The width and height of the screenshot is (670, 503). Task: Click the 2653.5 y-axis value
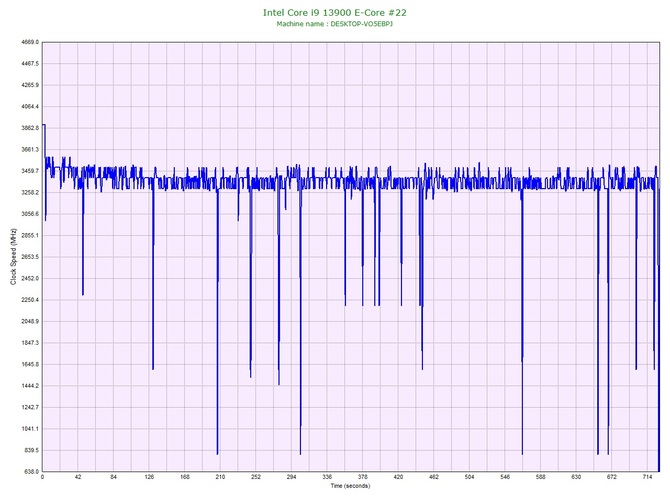[30, 257]
